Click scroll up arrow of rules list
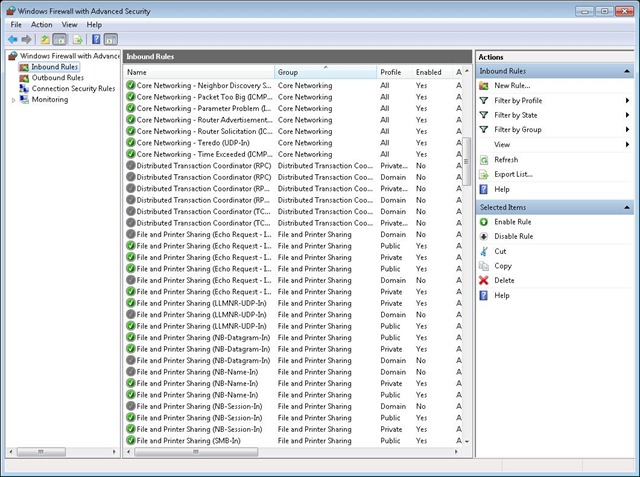Viewport: 640px width, 477px height. pos(467,71)
